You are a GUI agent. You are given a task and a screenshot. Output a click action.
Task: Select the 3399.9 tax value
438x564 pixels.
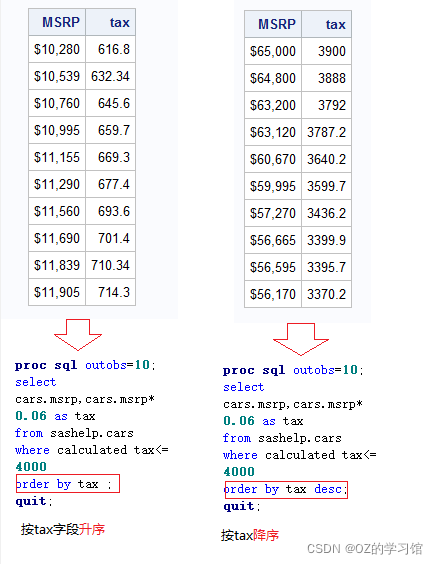(327, 240)
